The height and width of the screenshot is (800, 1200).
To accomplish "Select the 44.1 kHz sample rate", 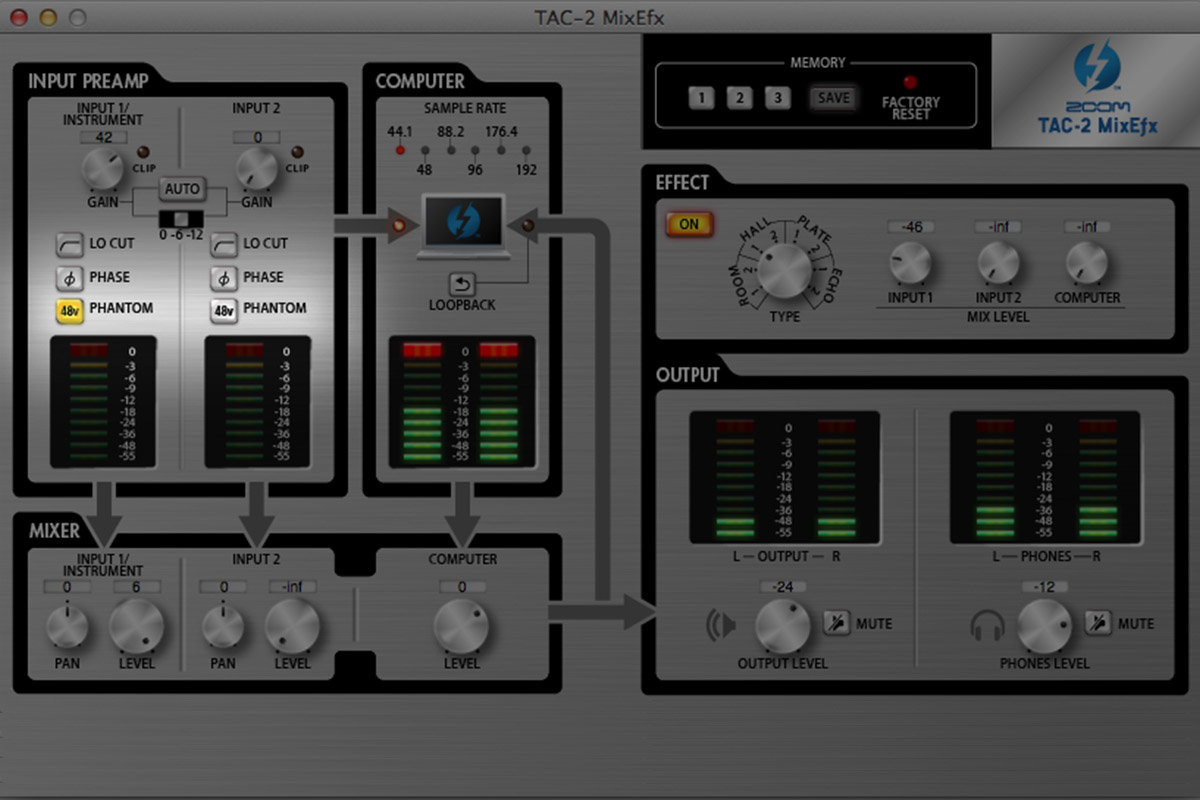I will click(400, 150).
